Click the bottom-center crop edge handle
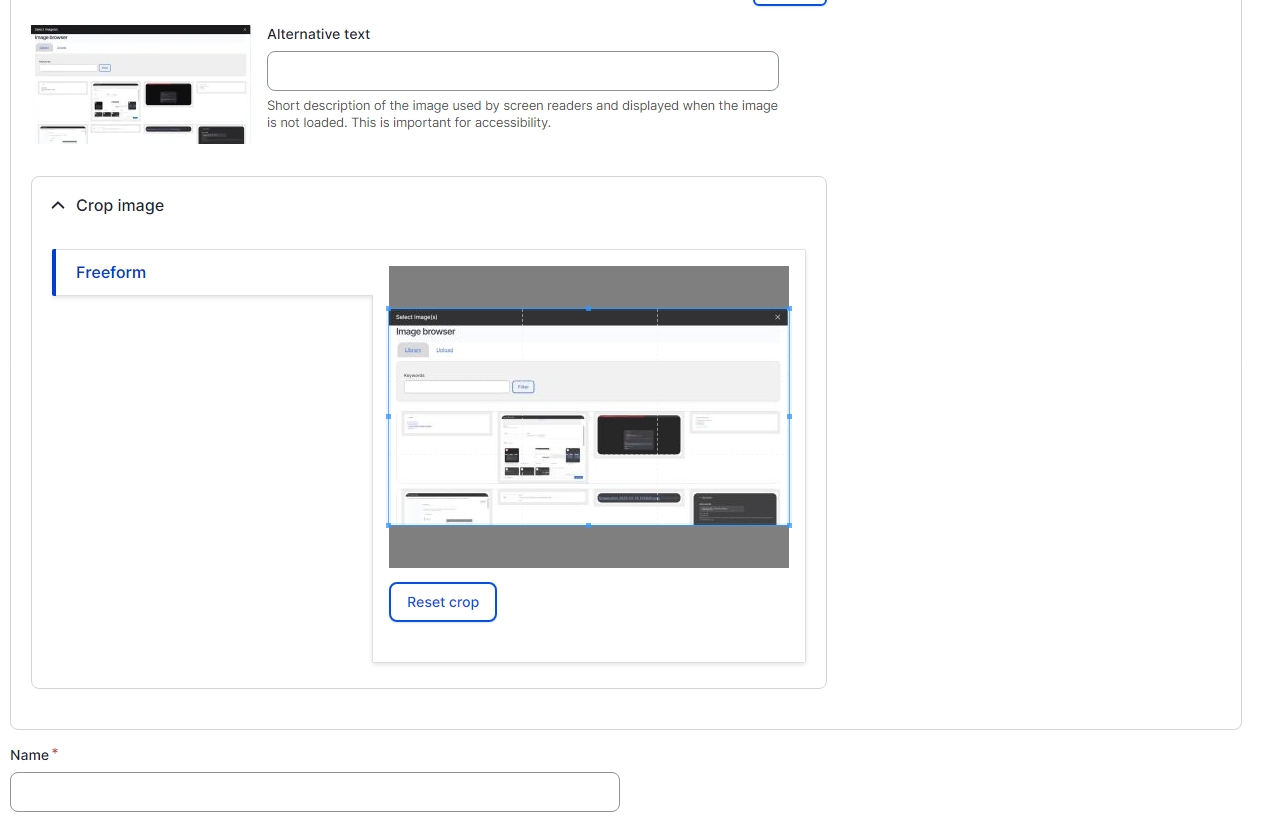1266x823 pixels. (588, 525)
